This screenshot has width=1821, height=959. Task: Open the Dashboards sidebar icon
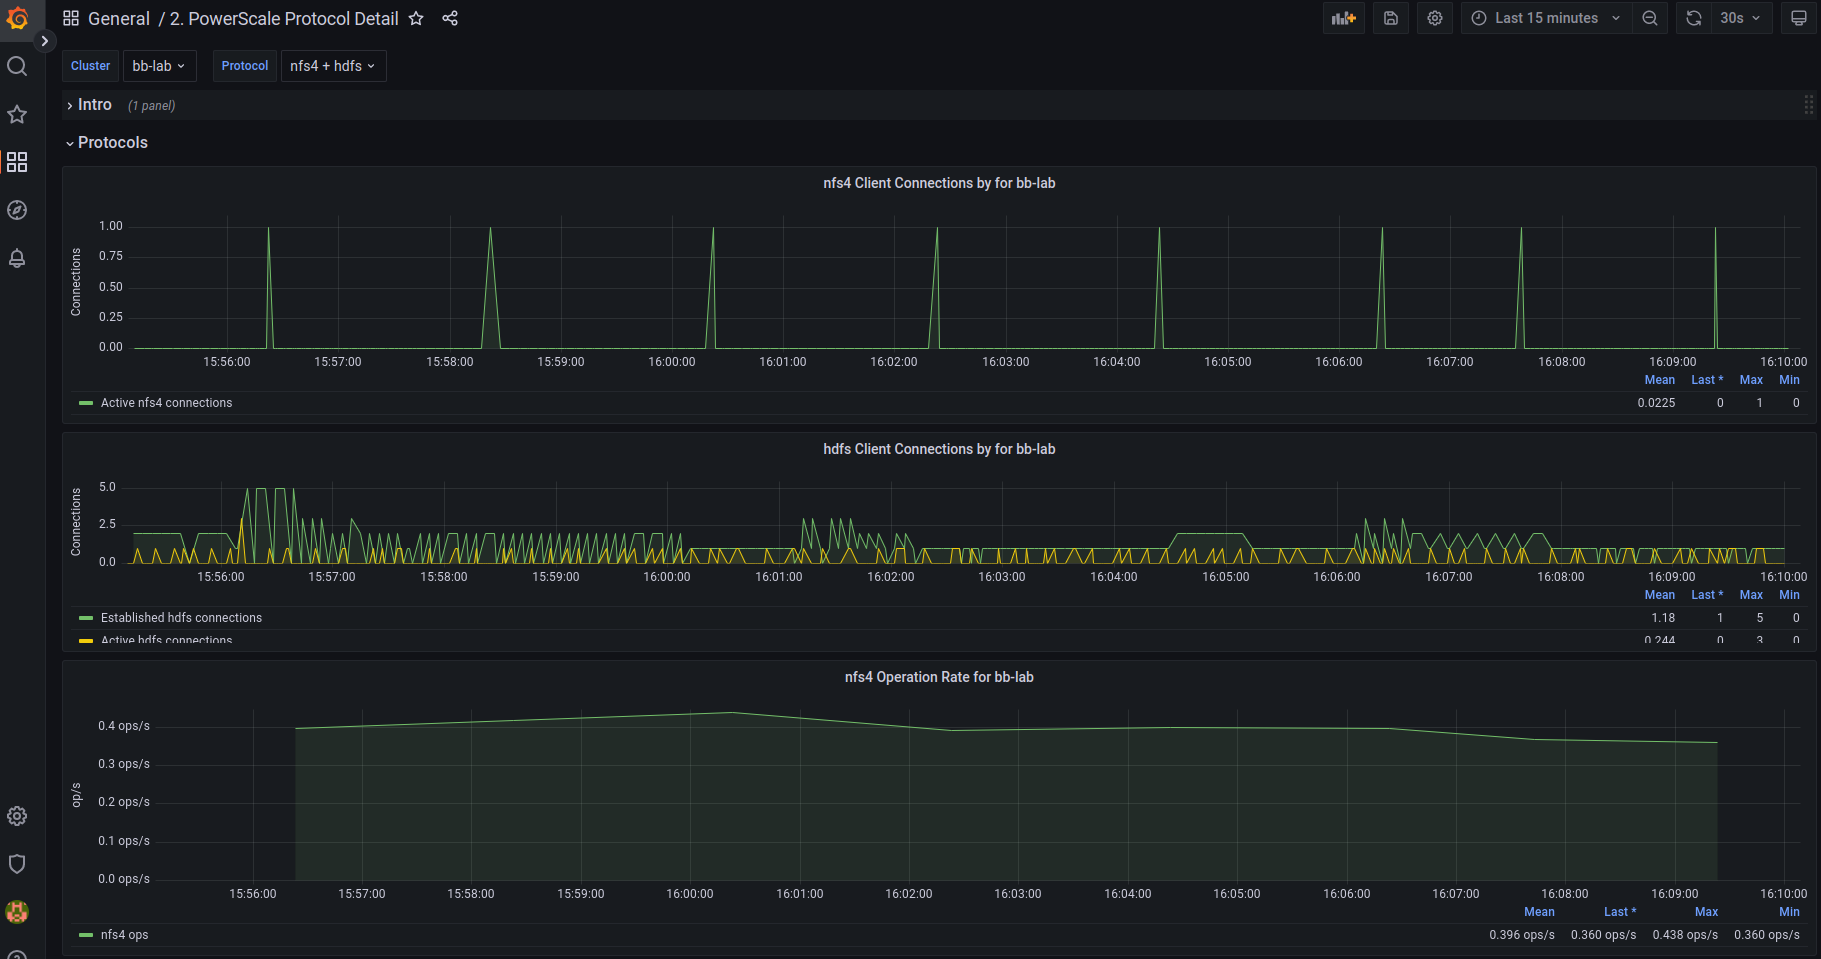pyautogui.click(x=17, y=162)
